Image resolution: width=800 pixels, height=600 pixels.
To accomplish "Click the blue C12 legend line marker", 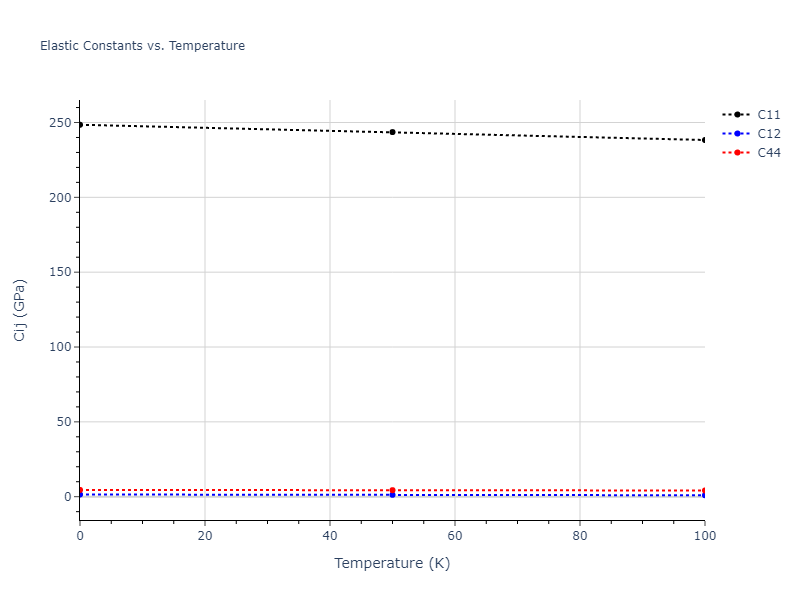I will (x=737, y=134).
